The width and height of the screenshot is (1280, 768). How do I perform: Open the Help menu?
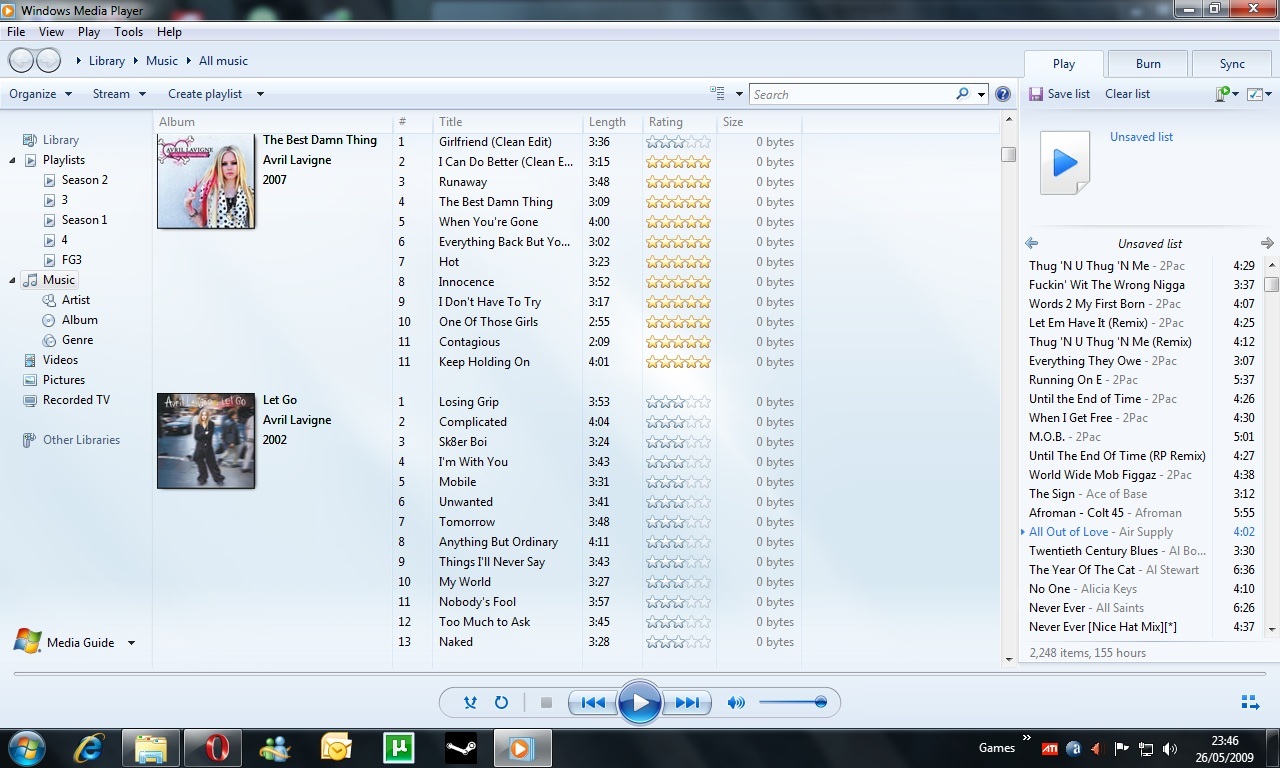coord(170,32)
